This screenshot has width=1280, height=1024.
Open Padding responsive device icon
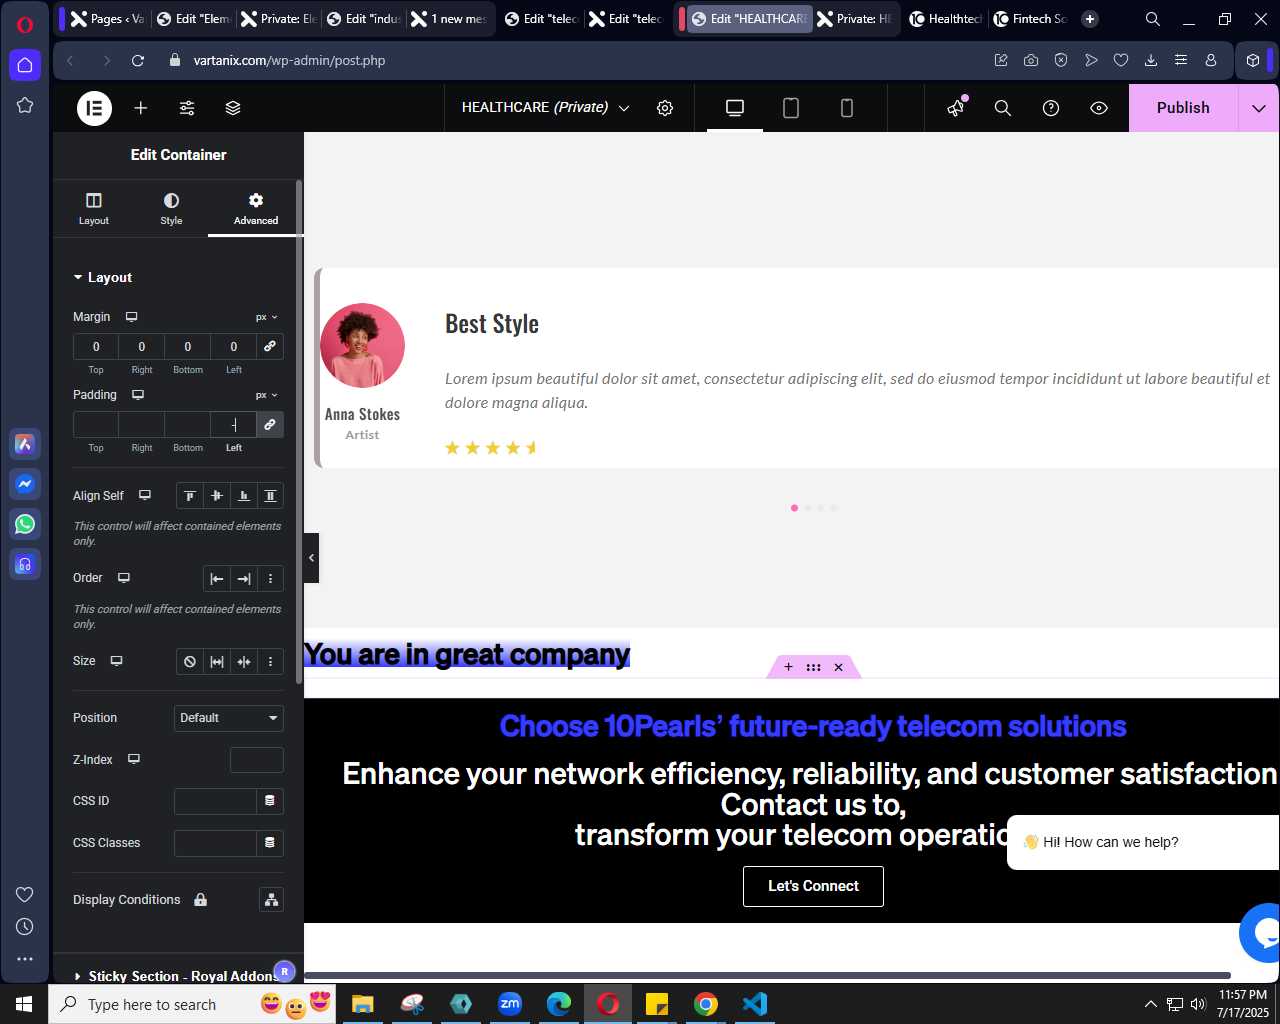[138, 395]
